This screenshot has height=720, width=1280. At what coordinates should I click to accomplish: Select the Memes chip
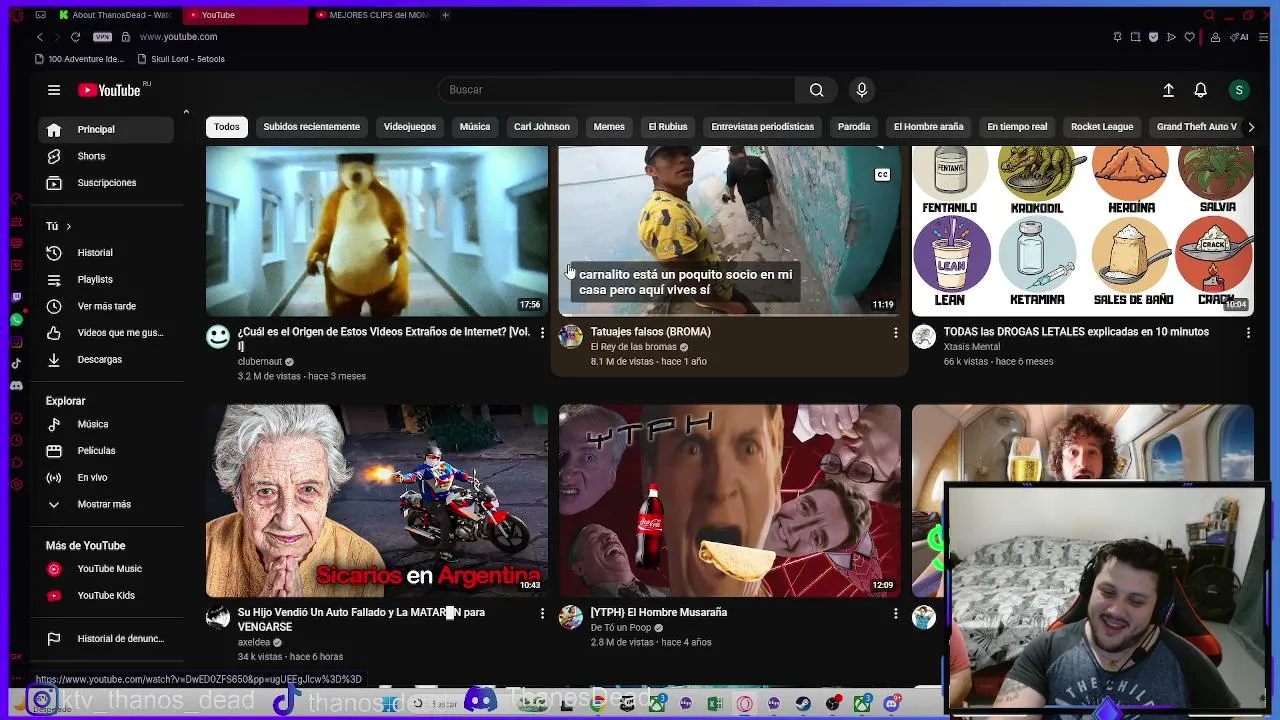click(609, 127)
